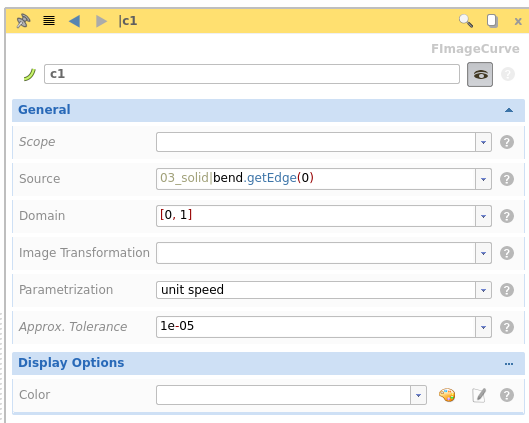Click the edit color pencil icon
The width and height of the screenshot is (529, 423).
[479, 395]
